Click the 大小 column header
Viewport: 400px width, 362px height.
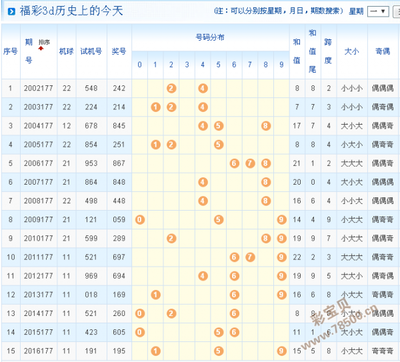[352, 51]
